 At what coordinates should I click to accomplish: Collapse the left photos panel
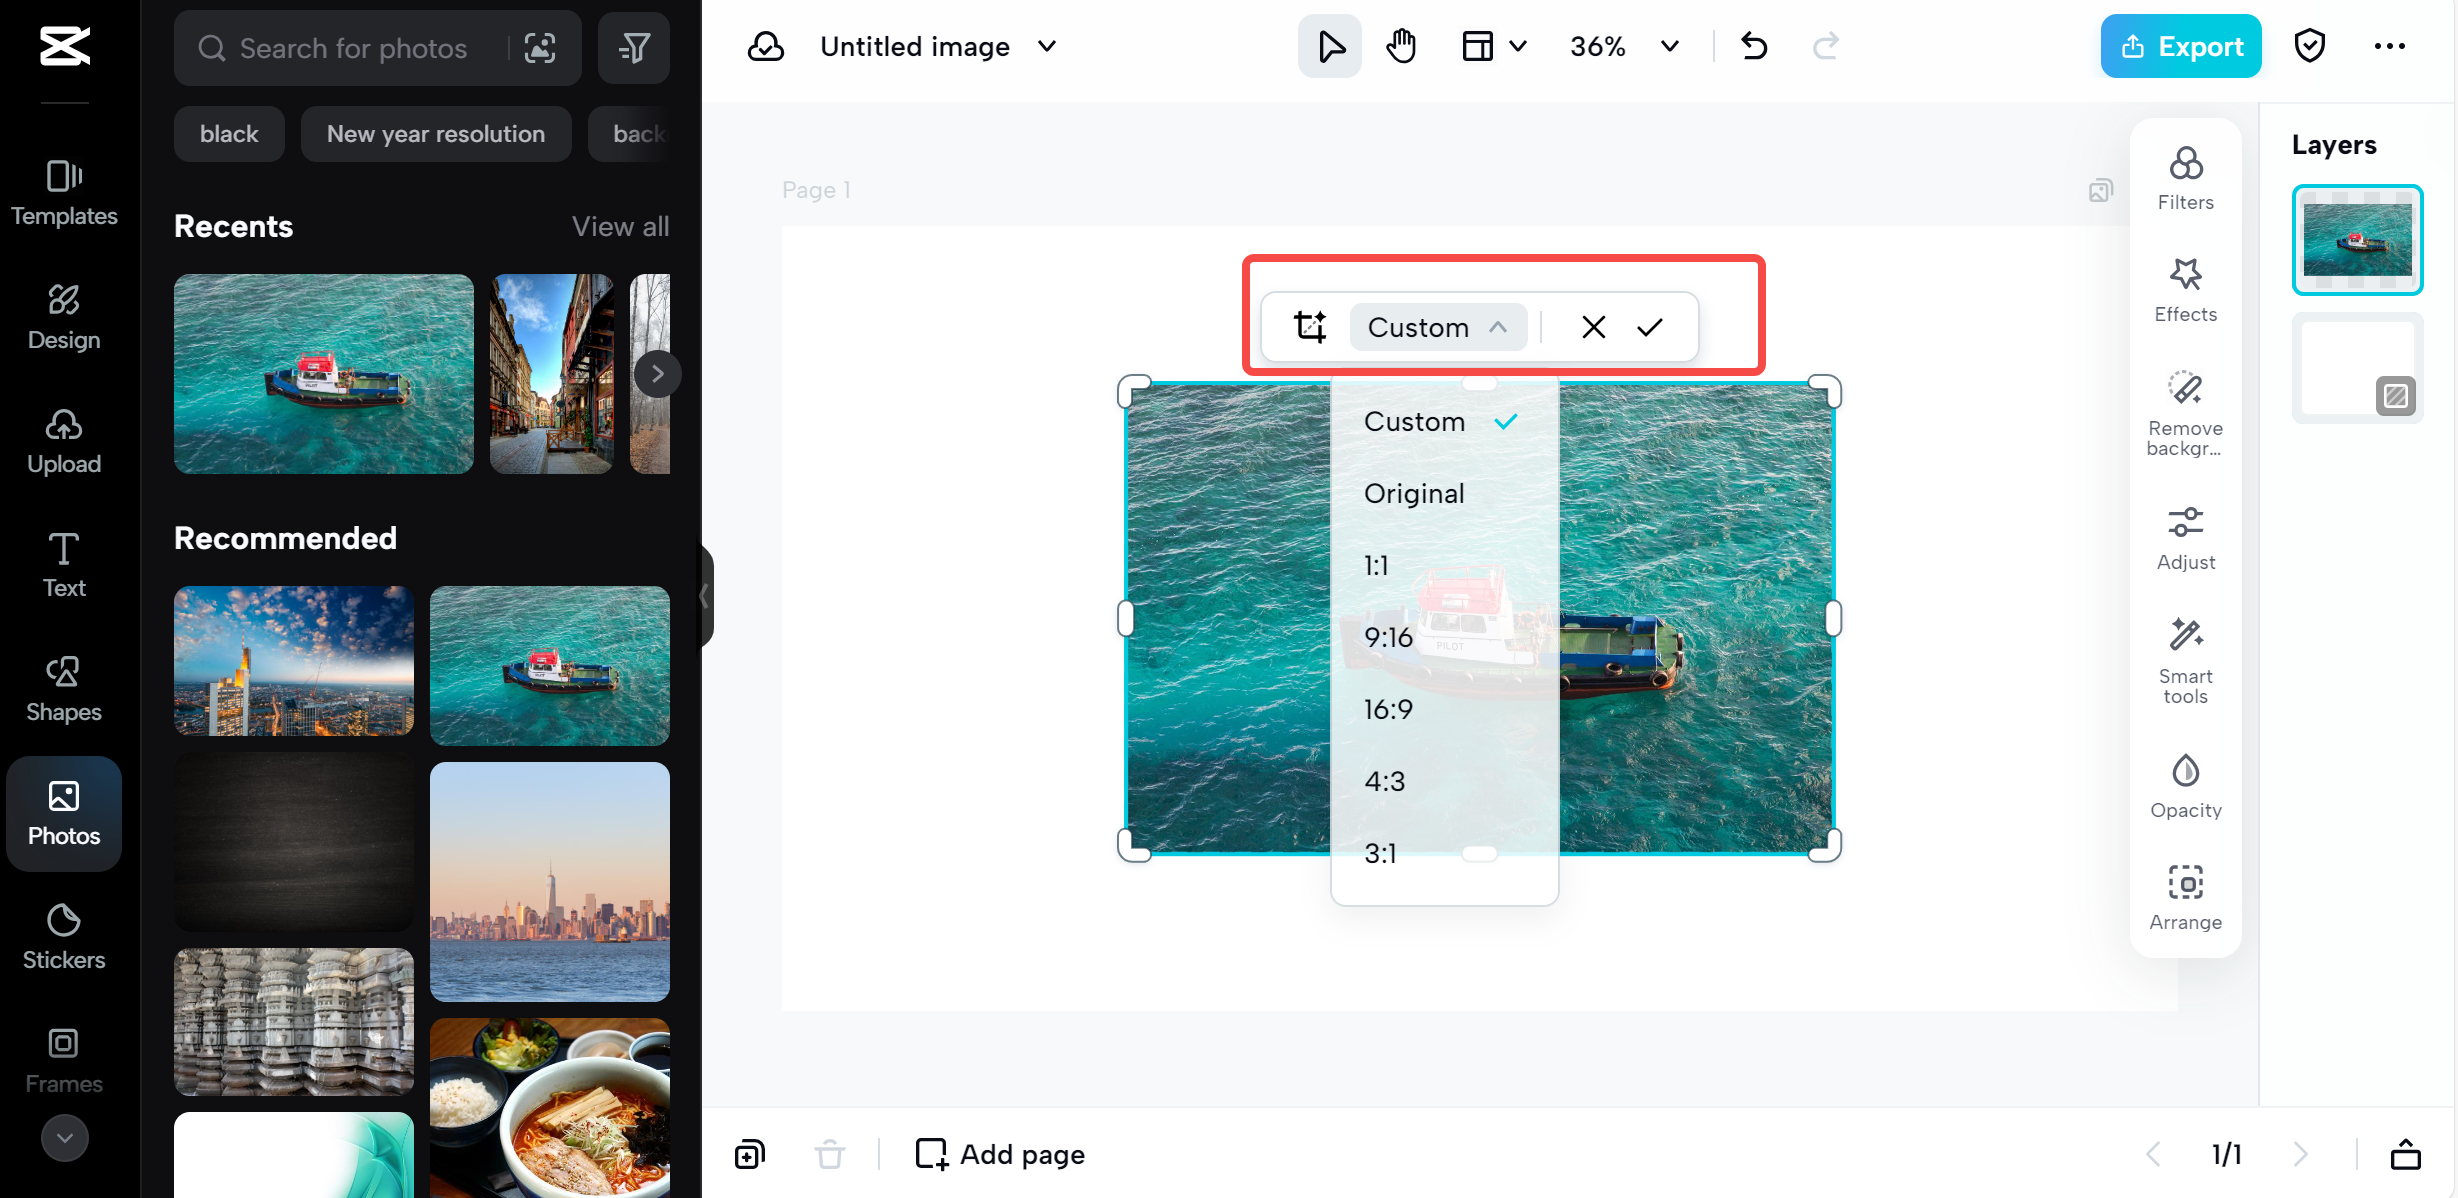coord(704,596)
